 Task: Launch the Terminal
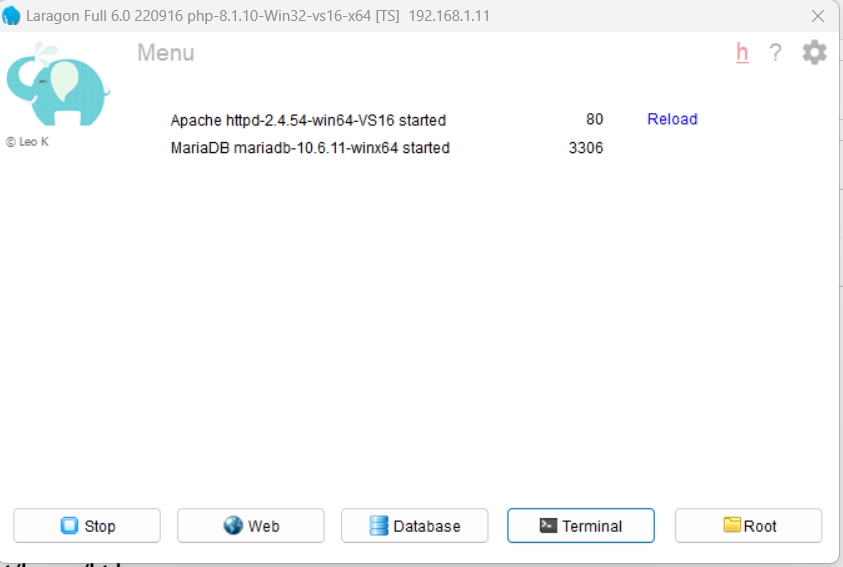coord(581,526)
